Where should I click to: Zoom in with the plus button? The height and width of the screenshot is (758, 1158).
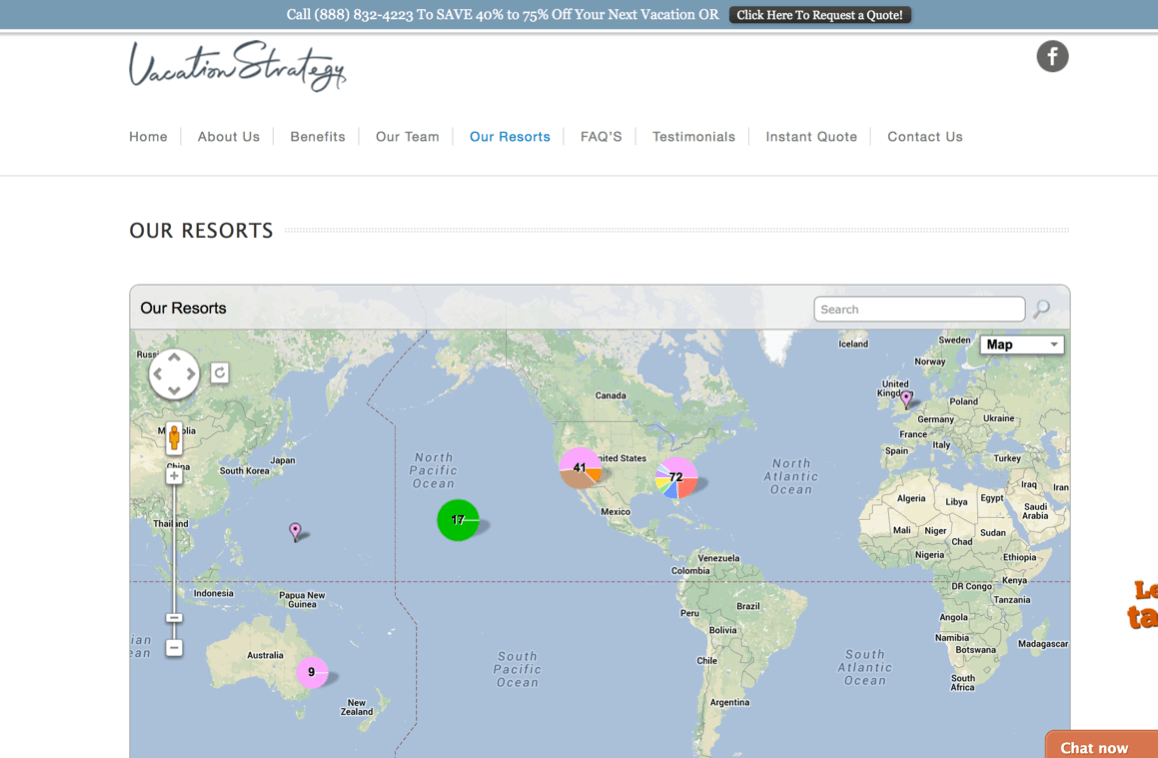(174, 477)
